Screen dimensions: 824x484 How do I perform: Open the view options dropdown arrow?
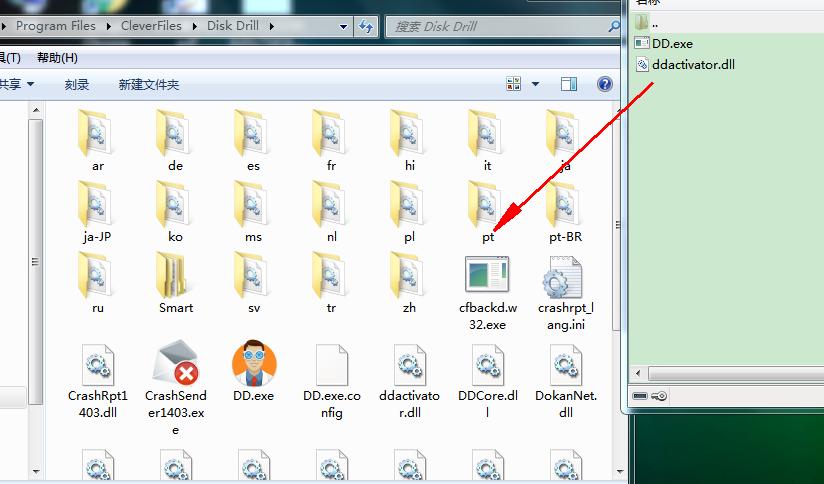coord(535,84)
